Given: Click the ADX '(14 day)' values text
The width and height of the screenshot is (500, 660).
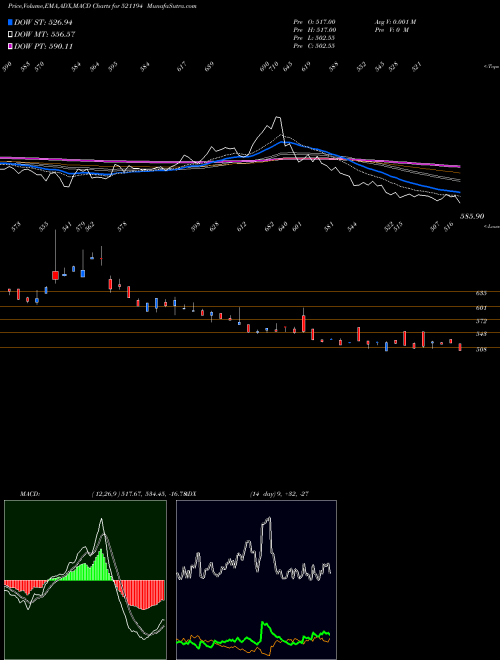Looking at the screenshot, I should 279,493.
